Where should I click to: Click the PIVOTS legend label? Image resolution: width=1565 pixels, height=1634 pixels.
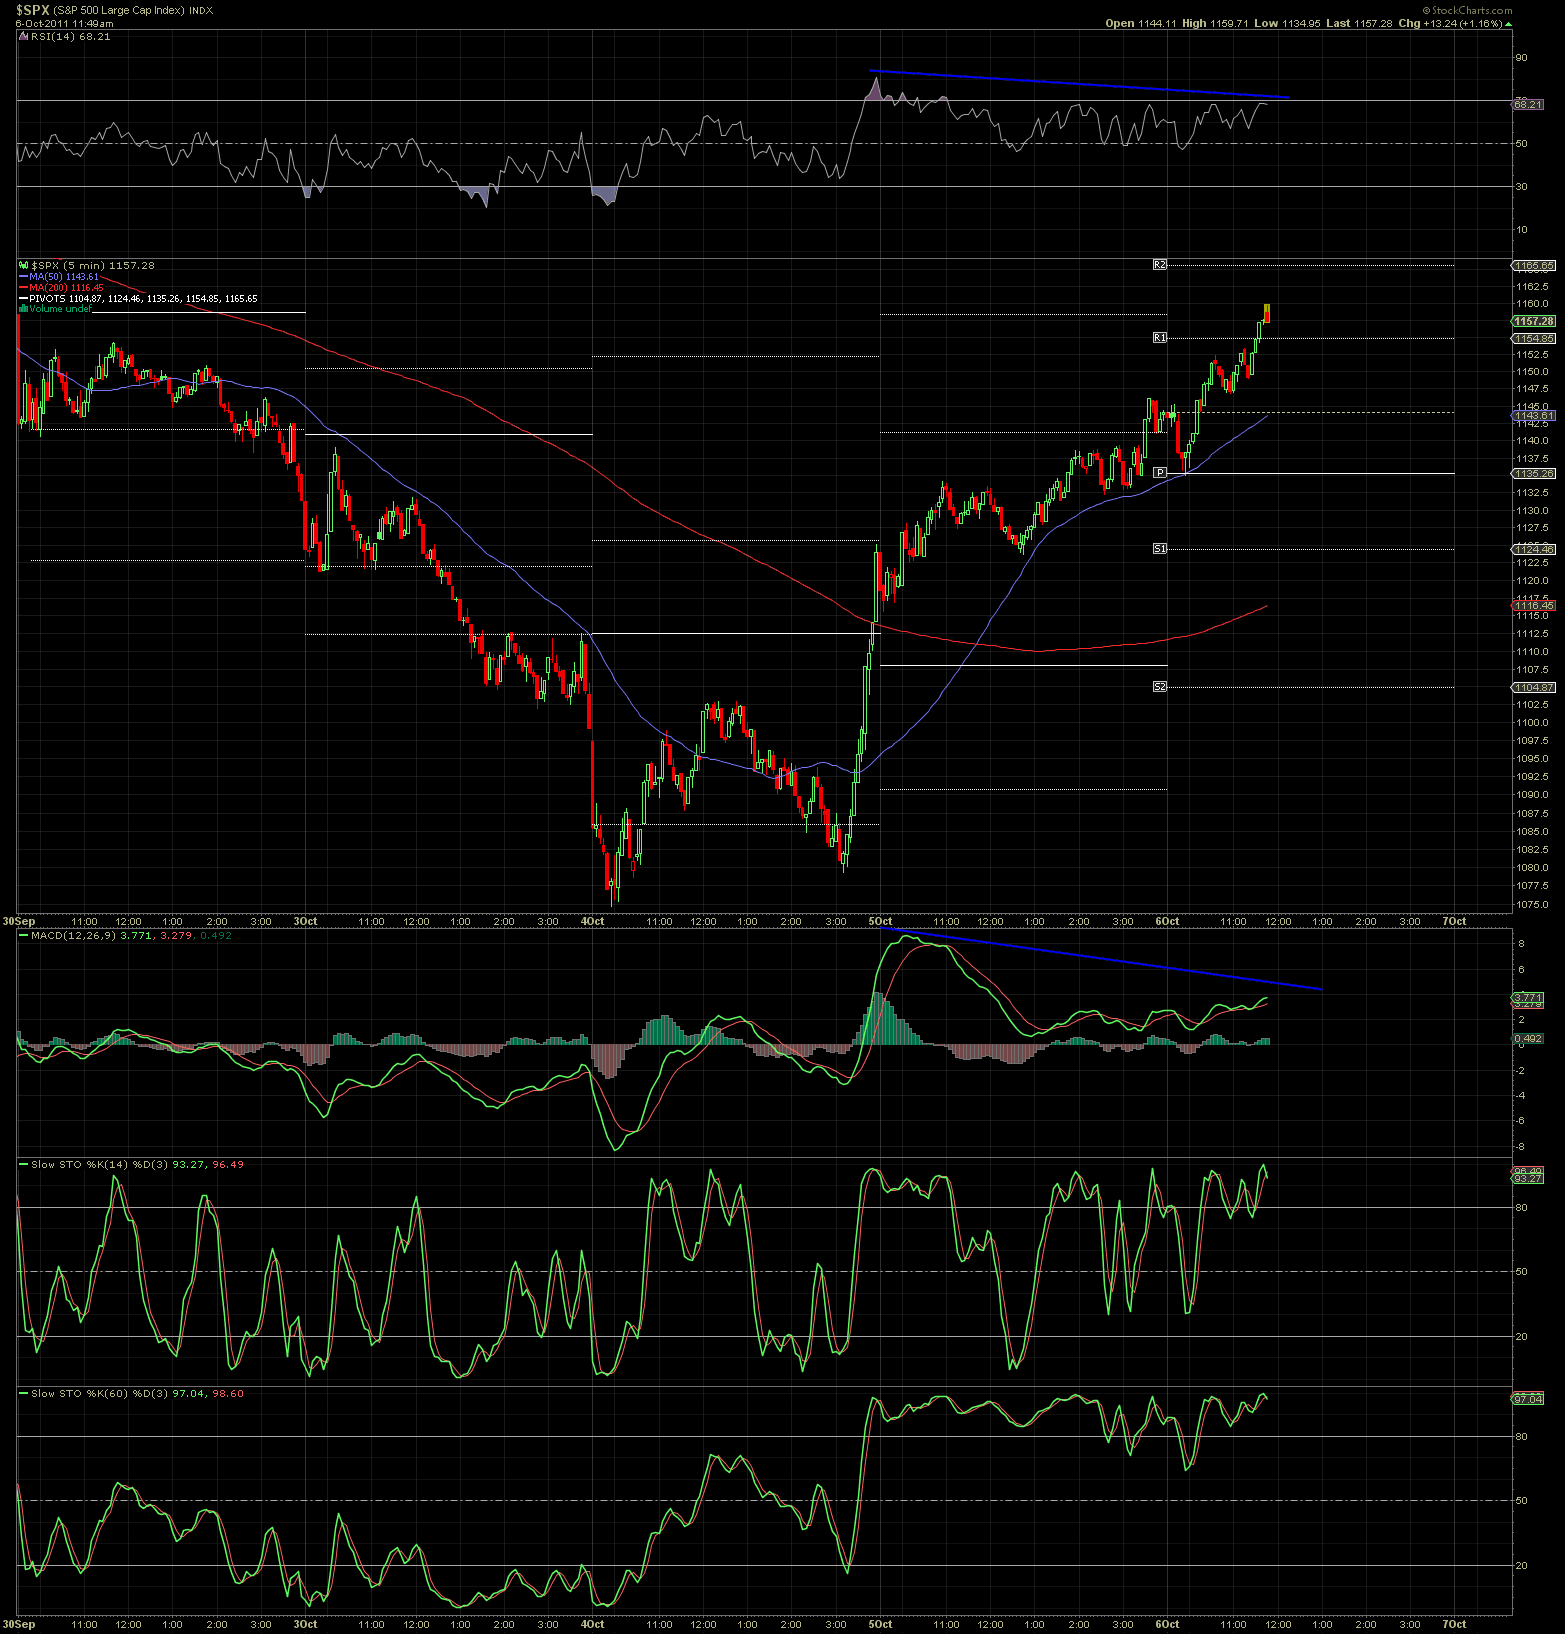[x=47, y=298]
